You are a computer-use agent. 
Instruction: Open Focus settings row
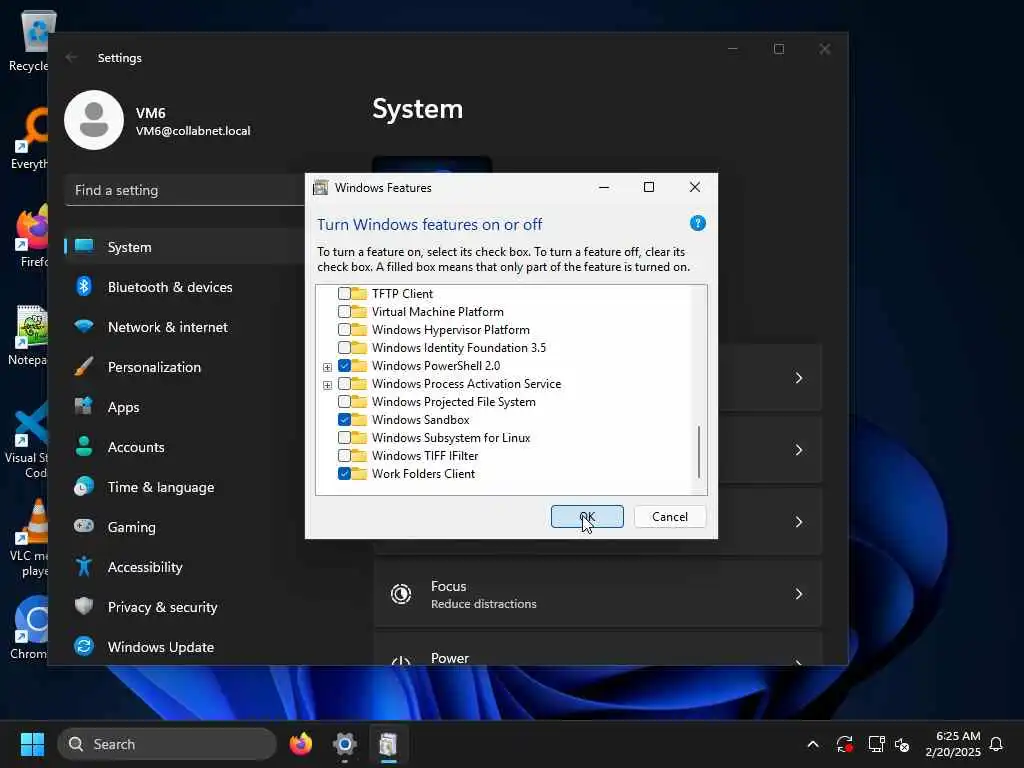597,594
